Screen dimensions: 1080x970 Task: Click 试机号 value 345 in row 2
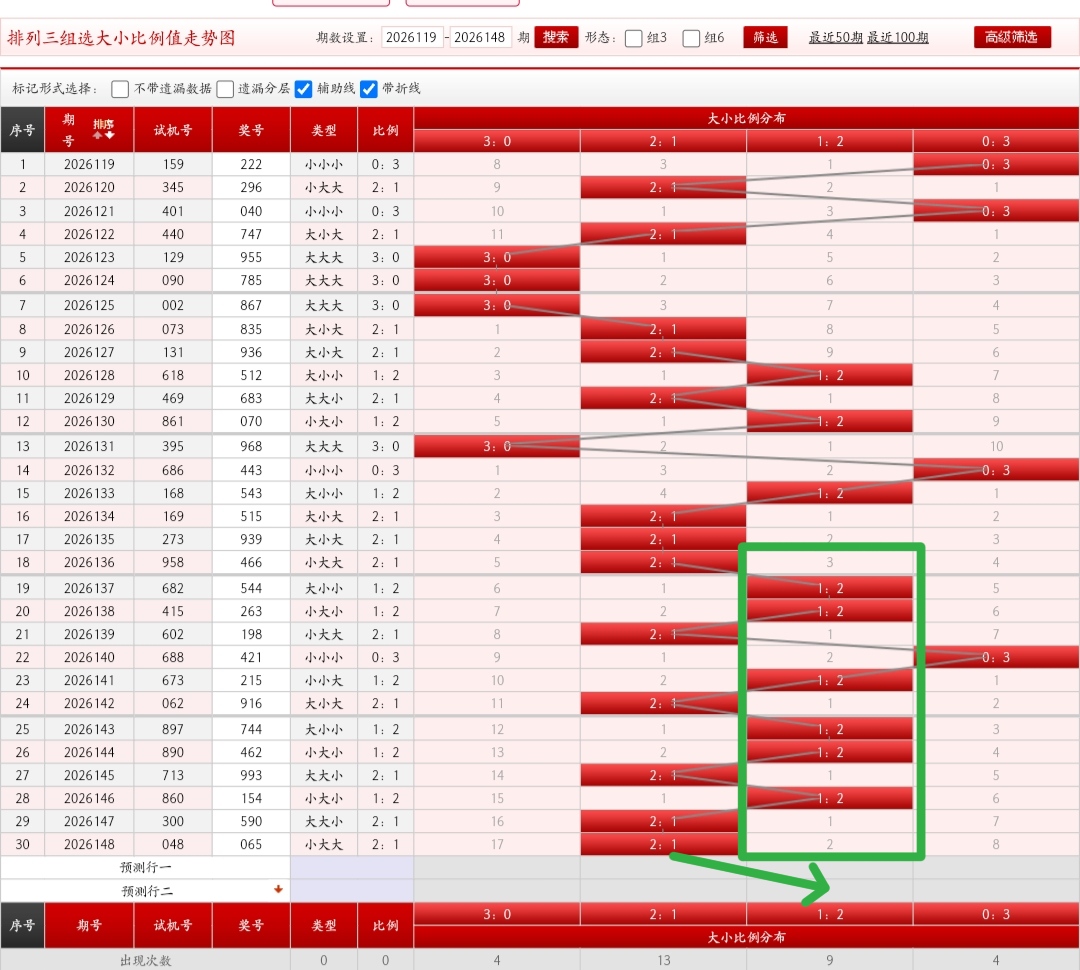point(173,187)
